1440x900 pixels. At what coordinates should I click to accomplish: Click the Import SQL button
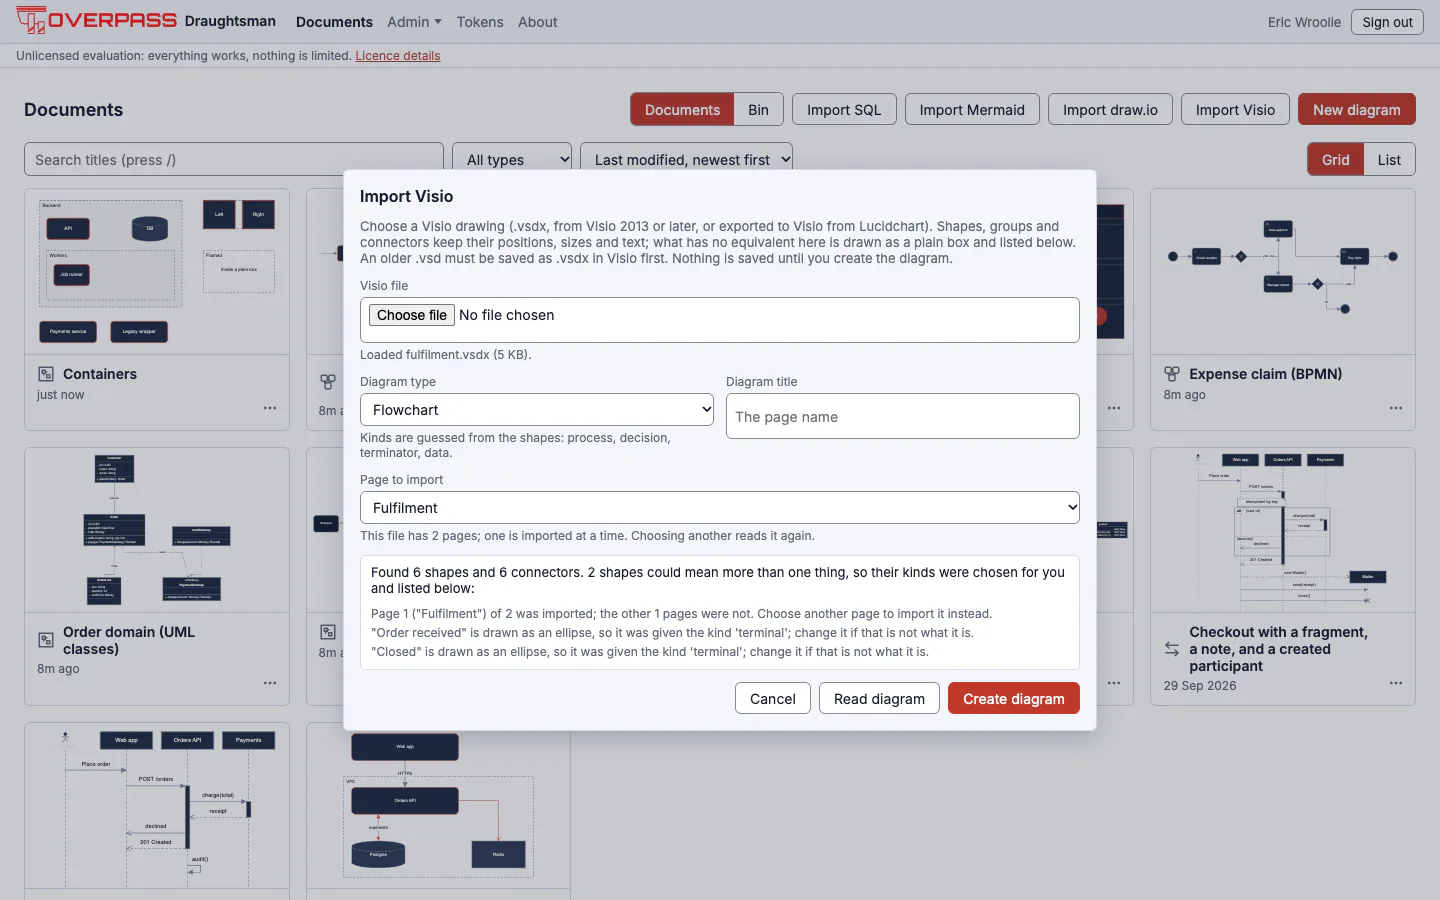coord(844,110)
